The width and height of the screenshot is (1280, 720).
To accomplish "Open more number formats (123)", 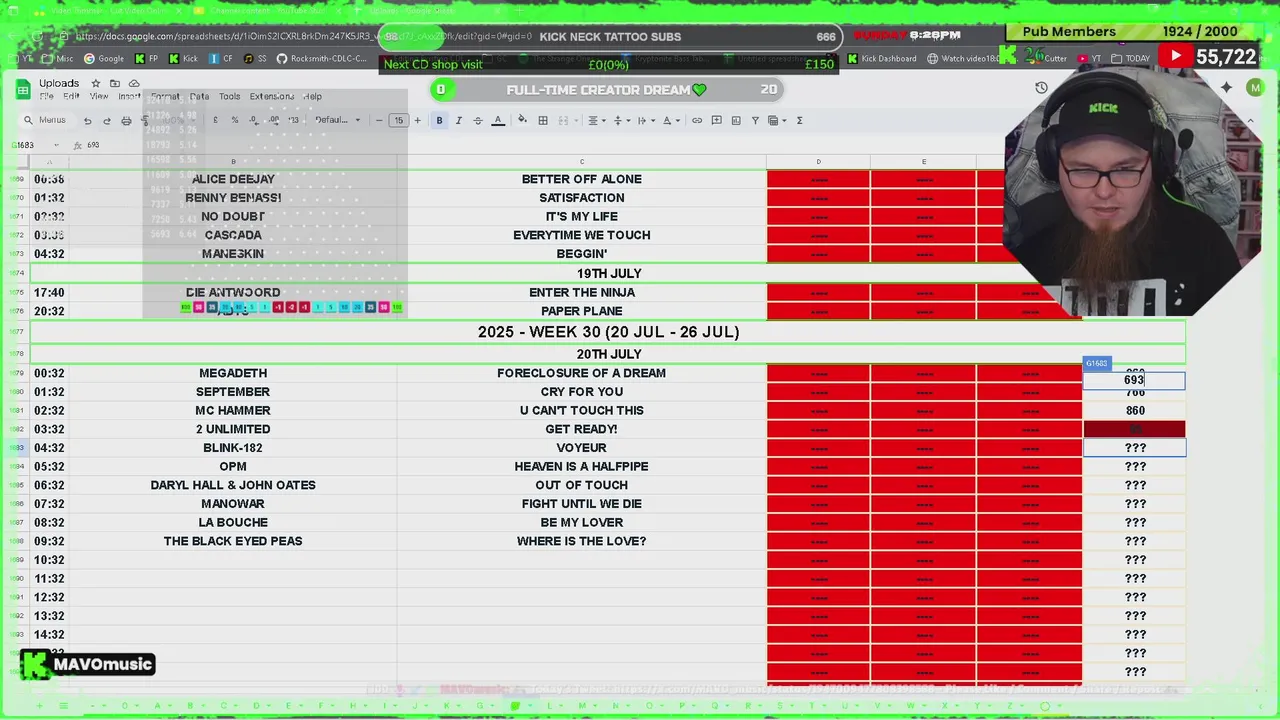I will [293, 121].
